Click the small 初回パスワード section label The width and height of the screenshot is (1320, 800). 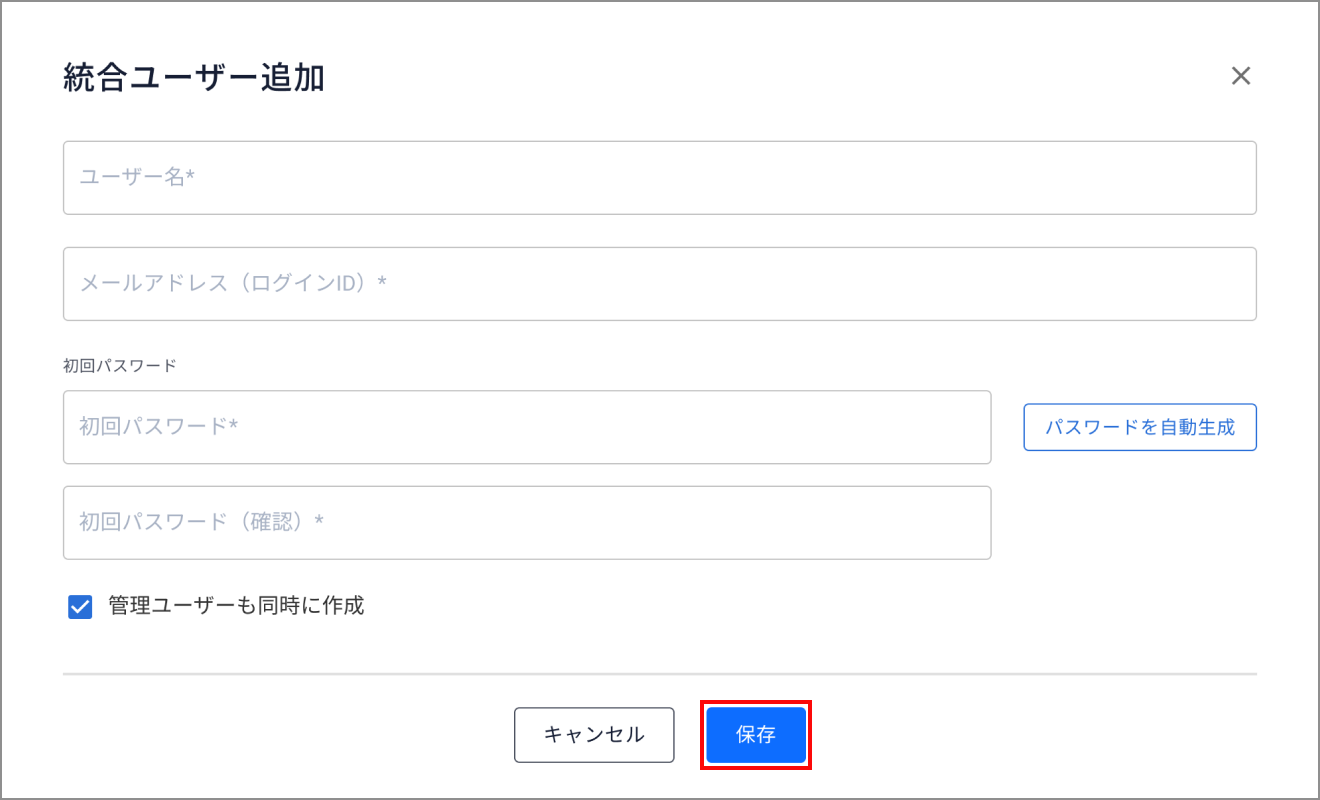pyautogui.click(x=120, y=366)
